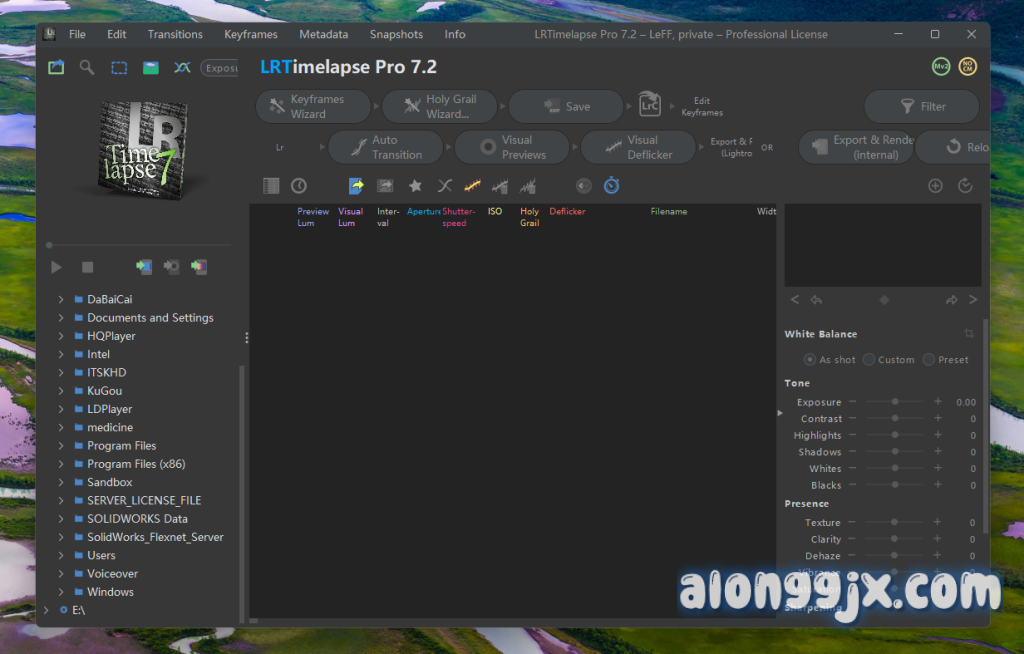
Task: Expand the Program Files (x86) folder
Action: click(x=61, y=464)
